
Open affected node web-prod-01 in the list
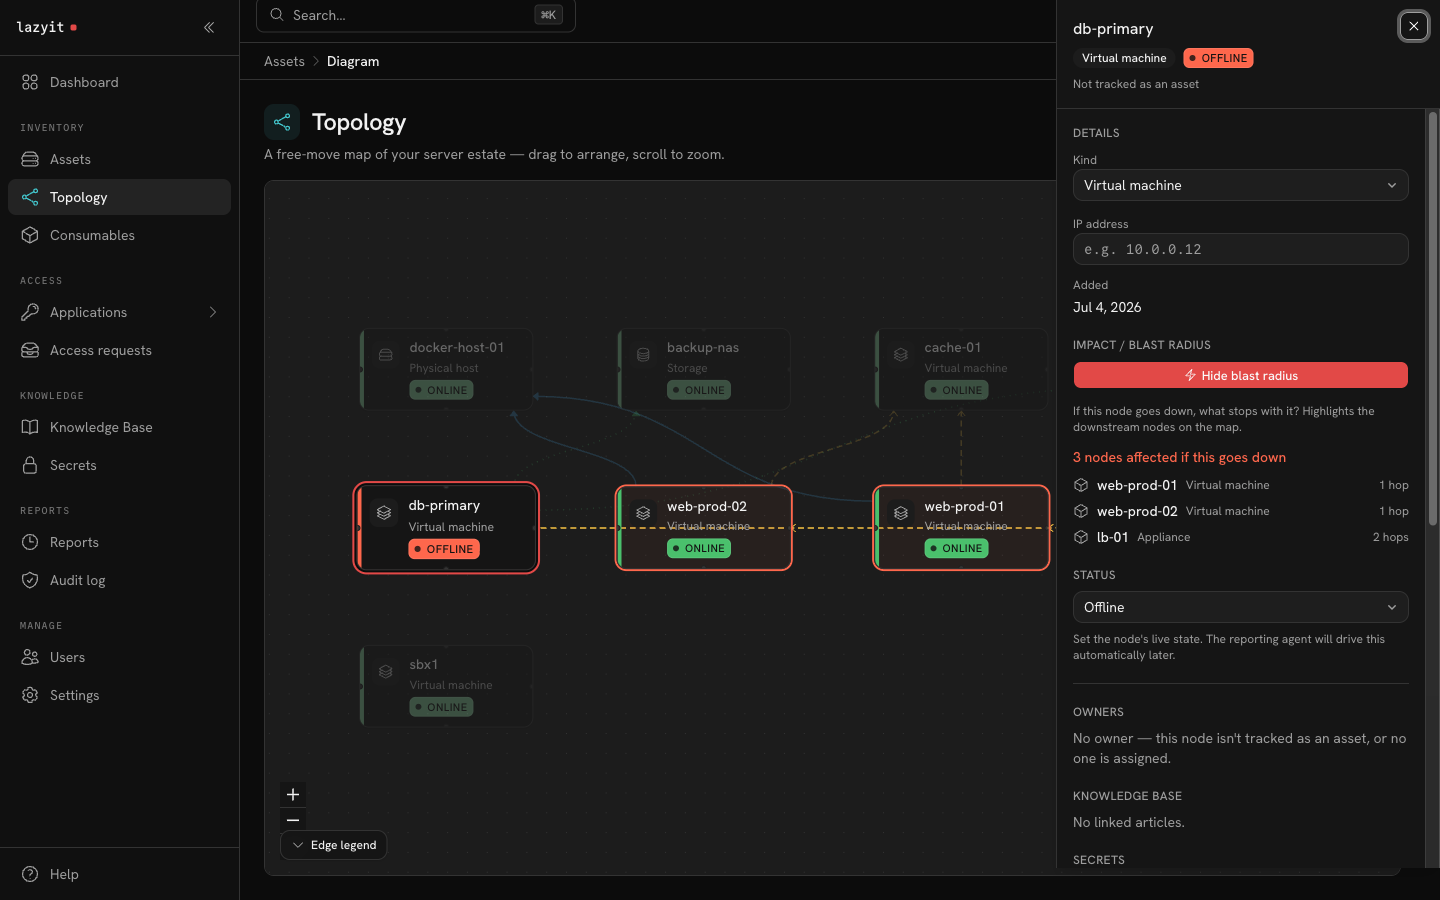(1241, 485)
